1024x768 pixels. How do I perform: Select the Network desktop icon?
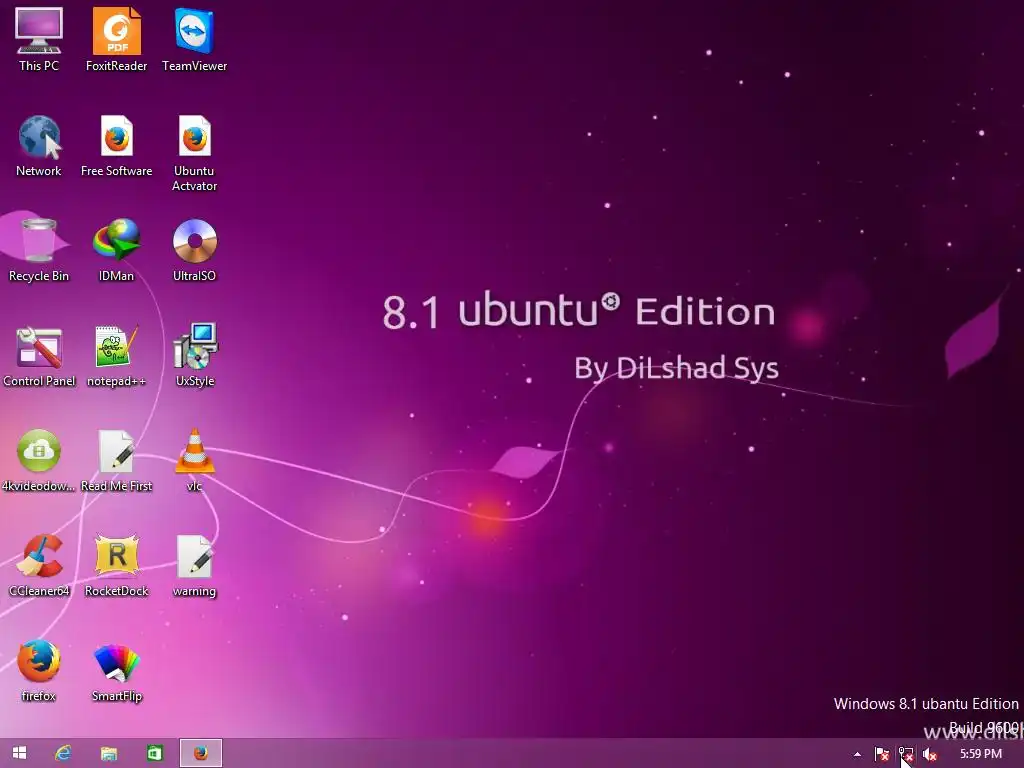coord(39,145)
